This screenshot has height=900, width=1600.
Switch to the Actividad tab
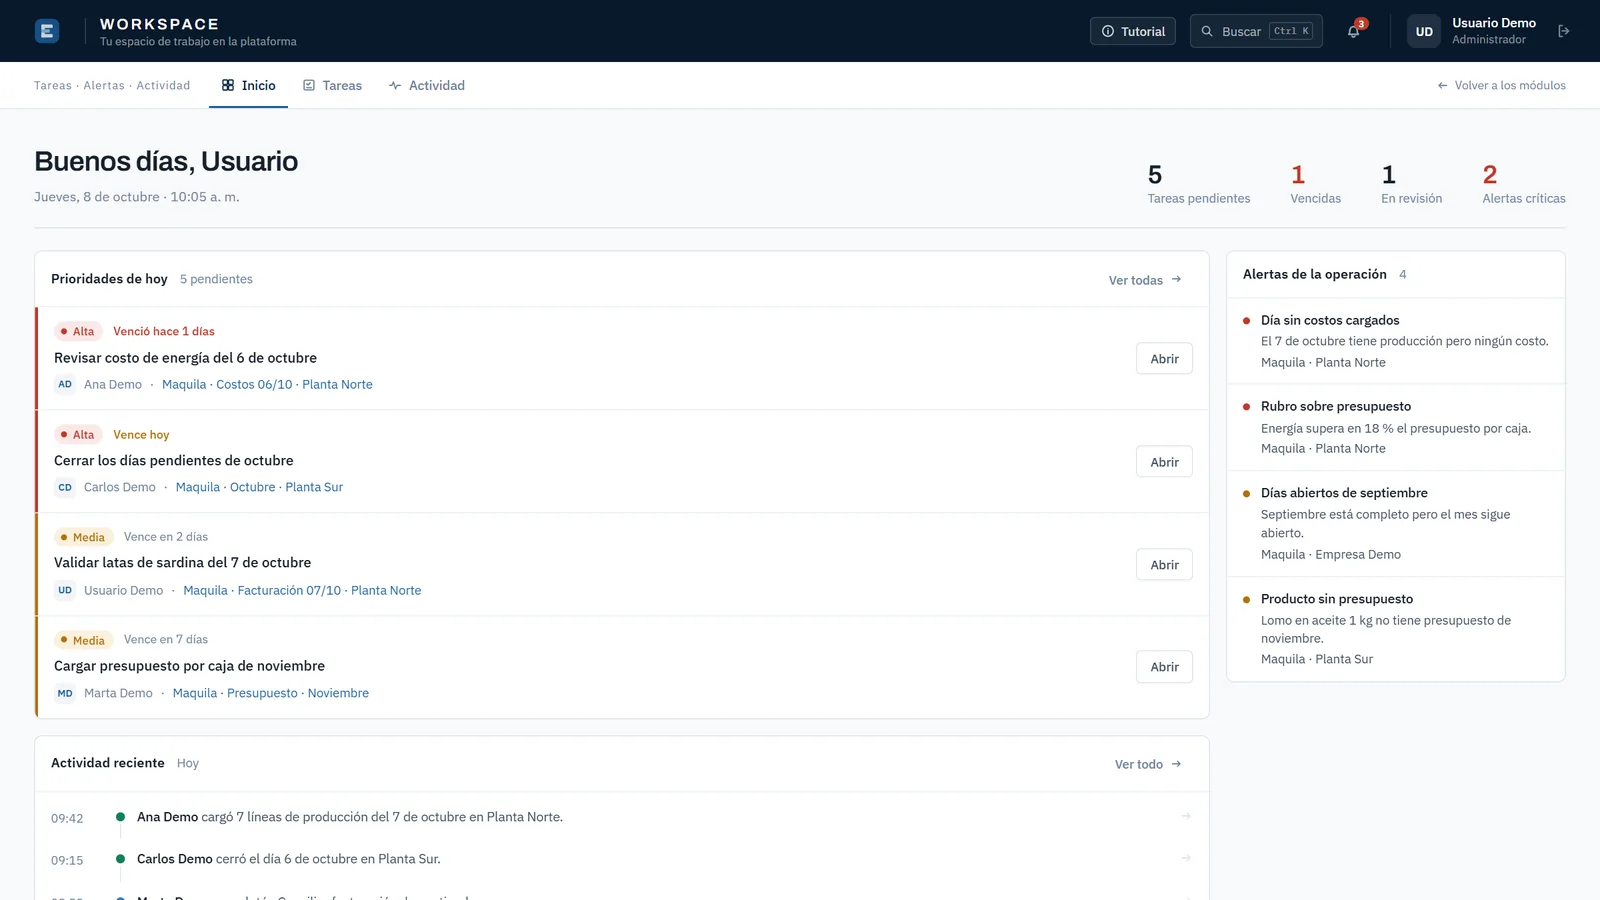(427, 85)
